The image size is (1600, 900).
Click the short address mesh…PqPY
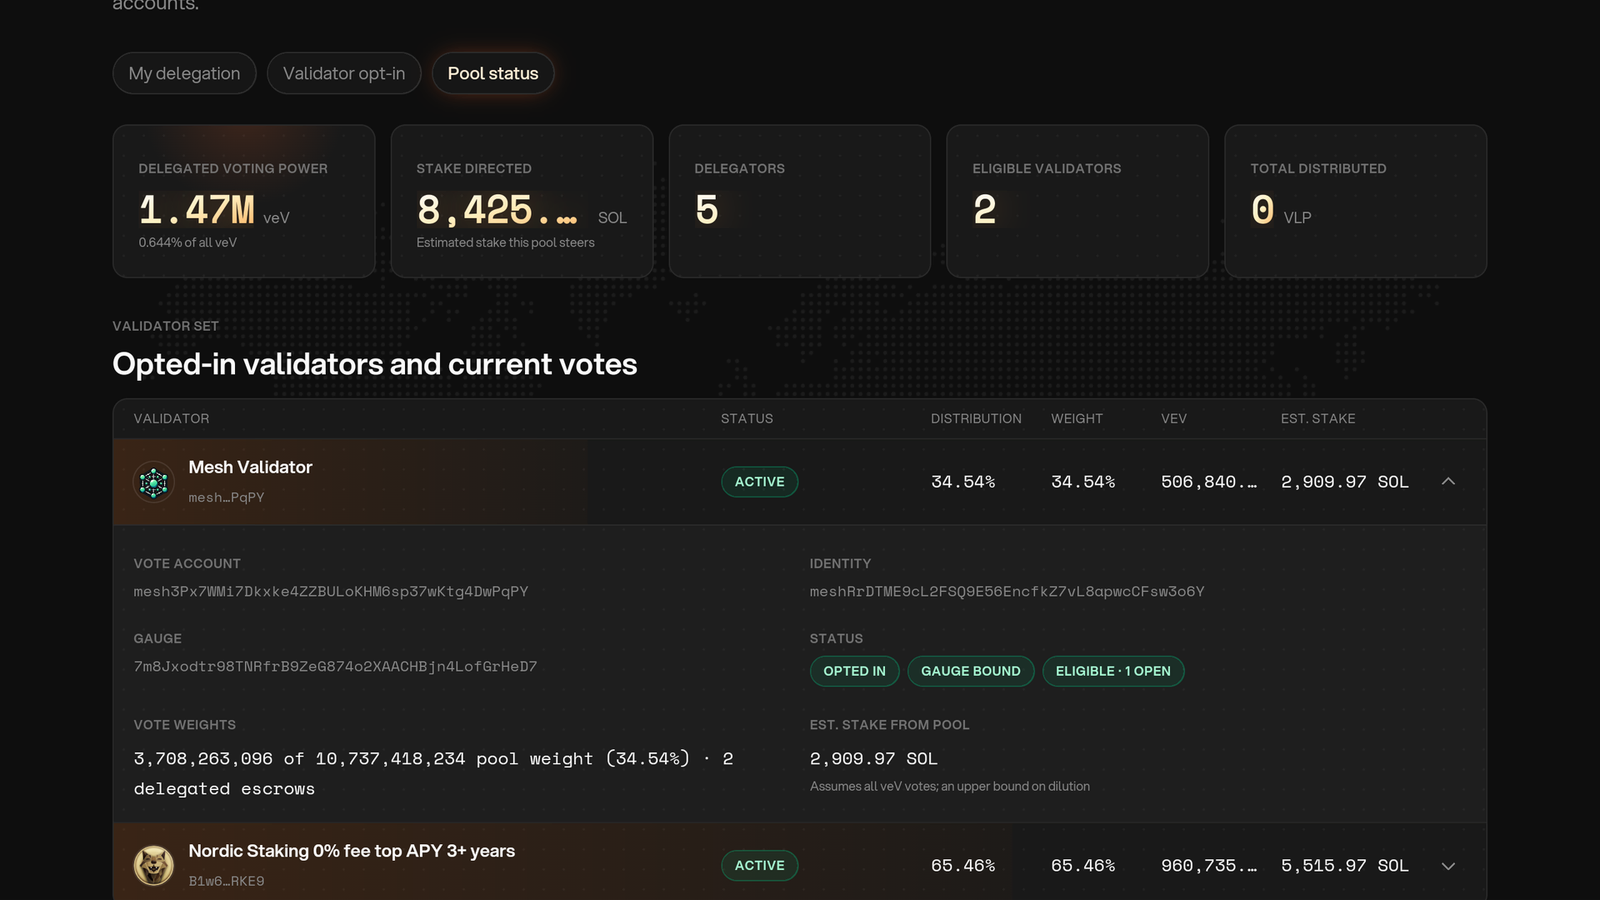coord(226,497)
